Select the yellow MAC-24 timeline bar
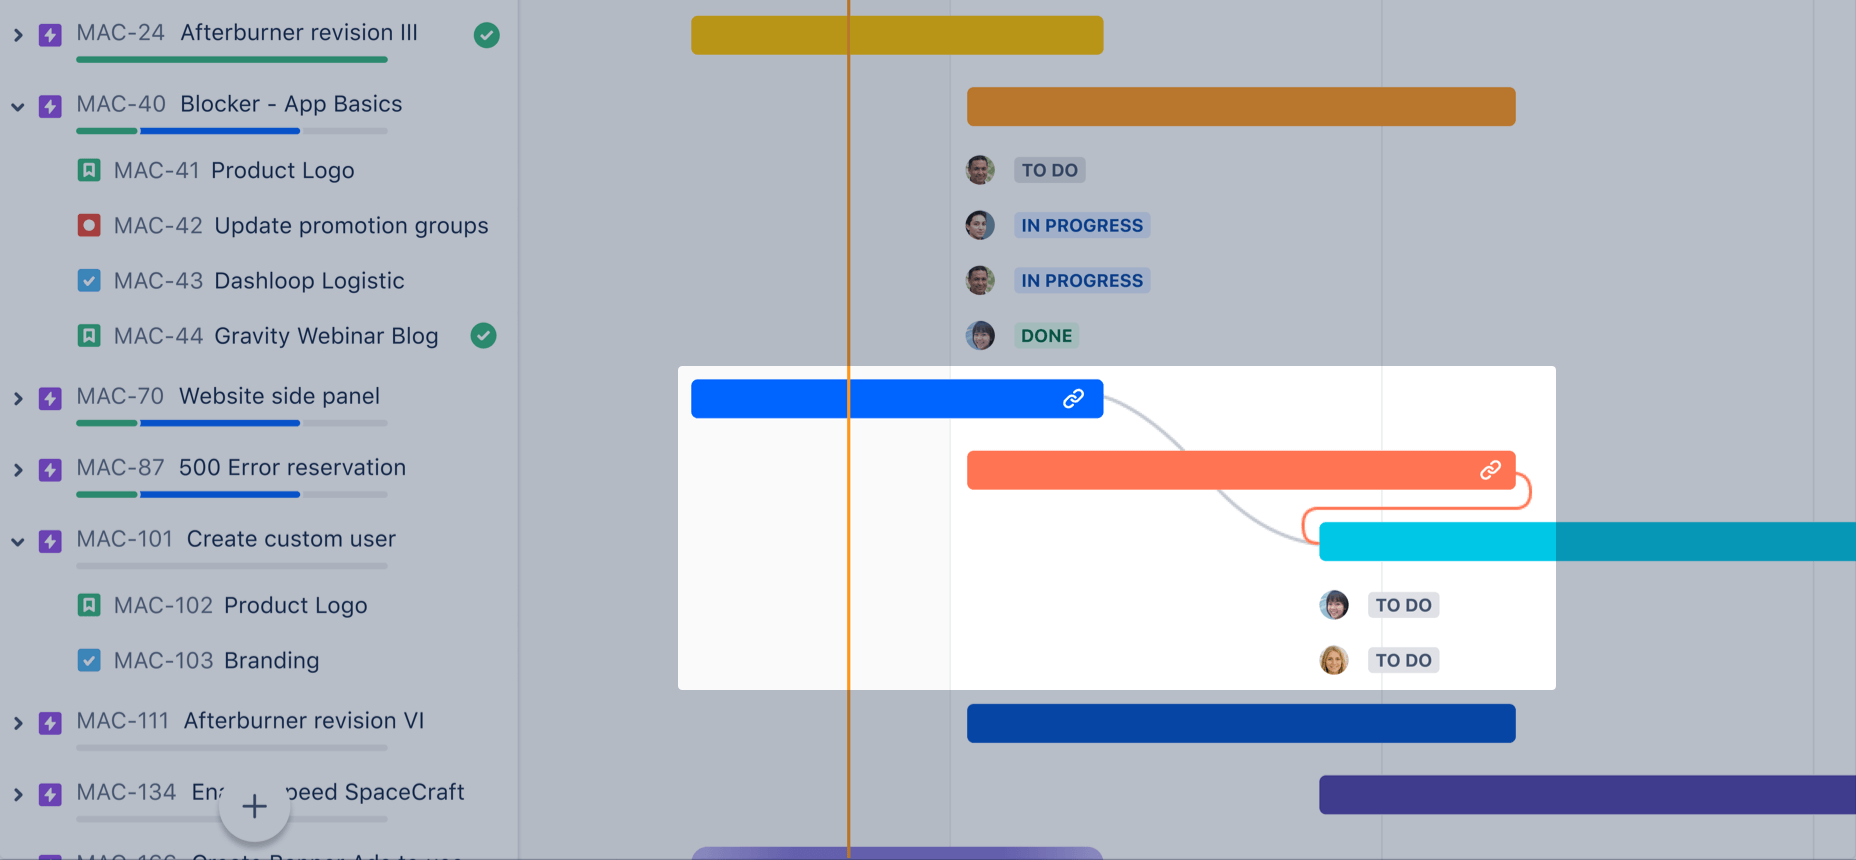This screenshot has height=860, width=1856. pos(897,35)
